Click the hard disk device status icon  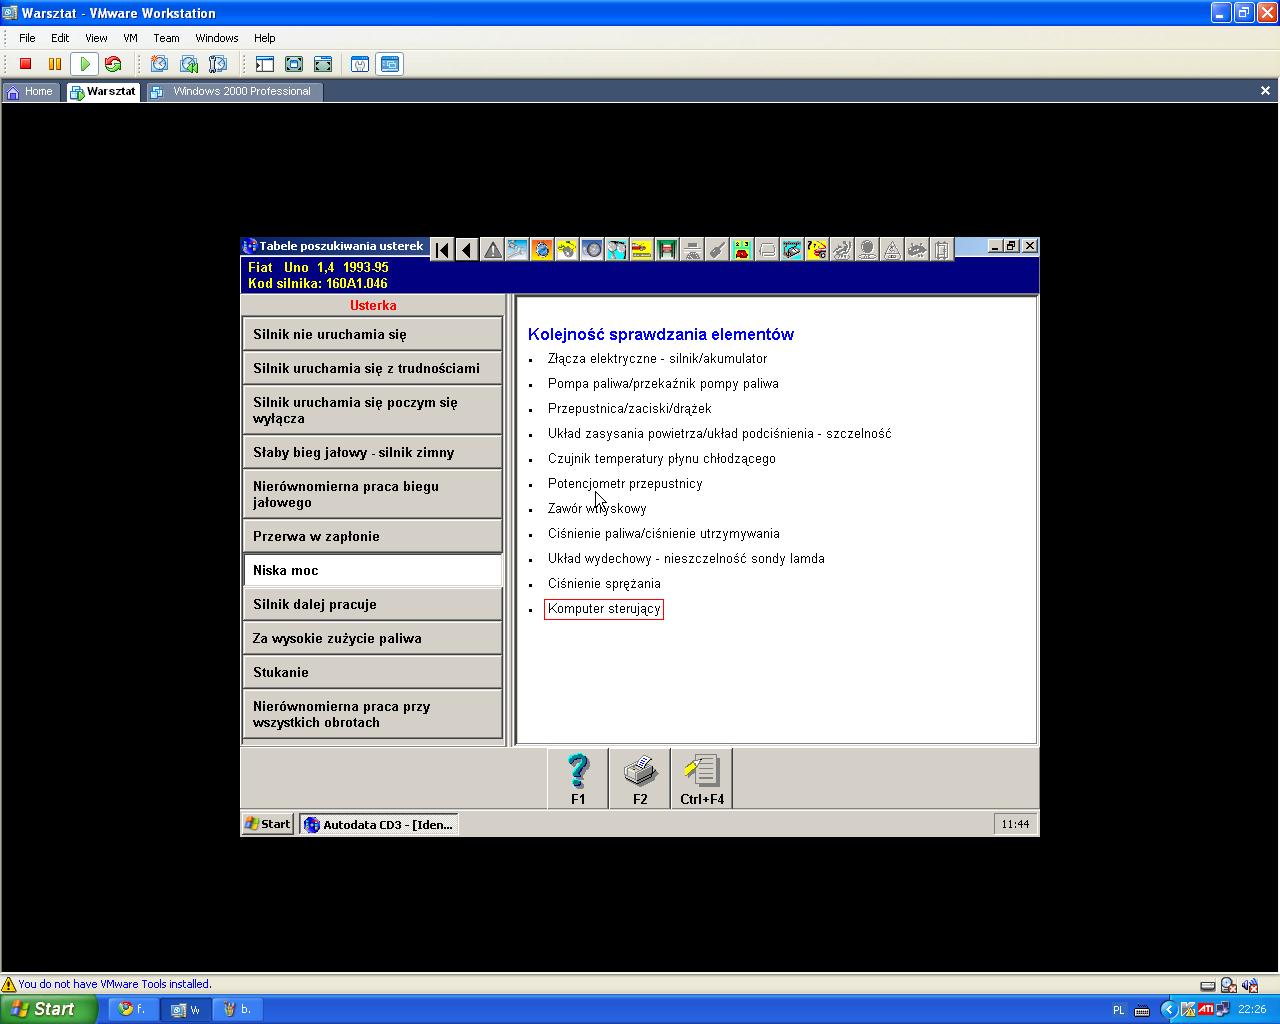pyautogui.click(x=1208, y=985)
